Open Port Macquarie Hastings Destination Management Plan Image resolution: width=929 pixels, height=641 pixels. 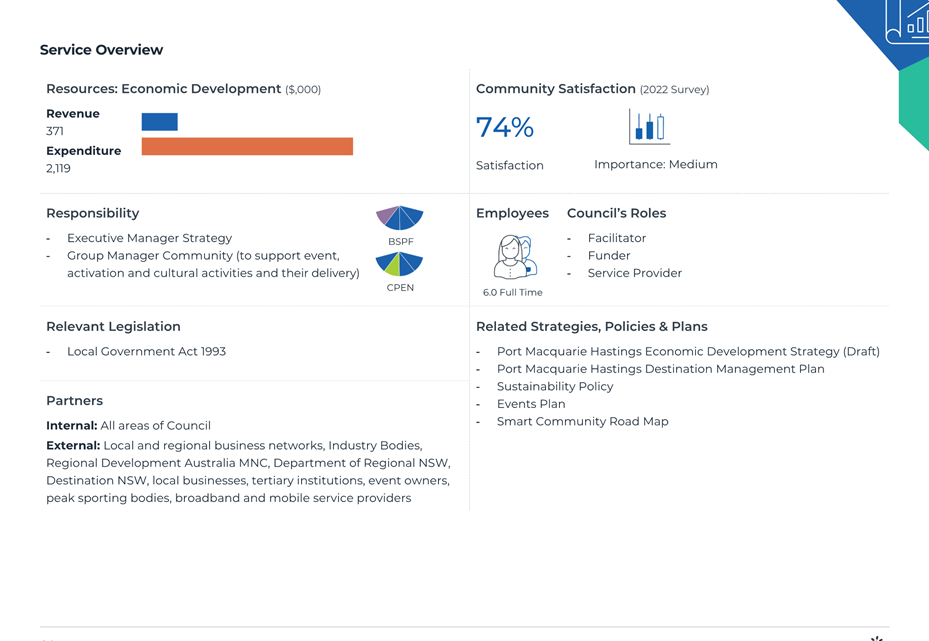[661, 369]
